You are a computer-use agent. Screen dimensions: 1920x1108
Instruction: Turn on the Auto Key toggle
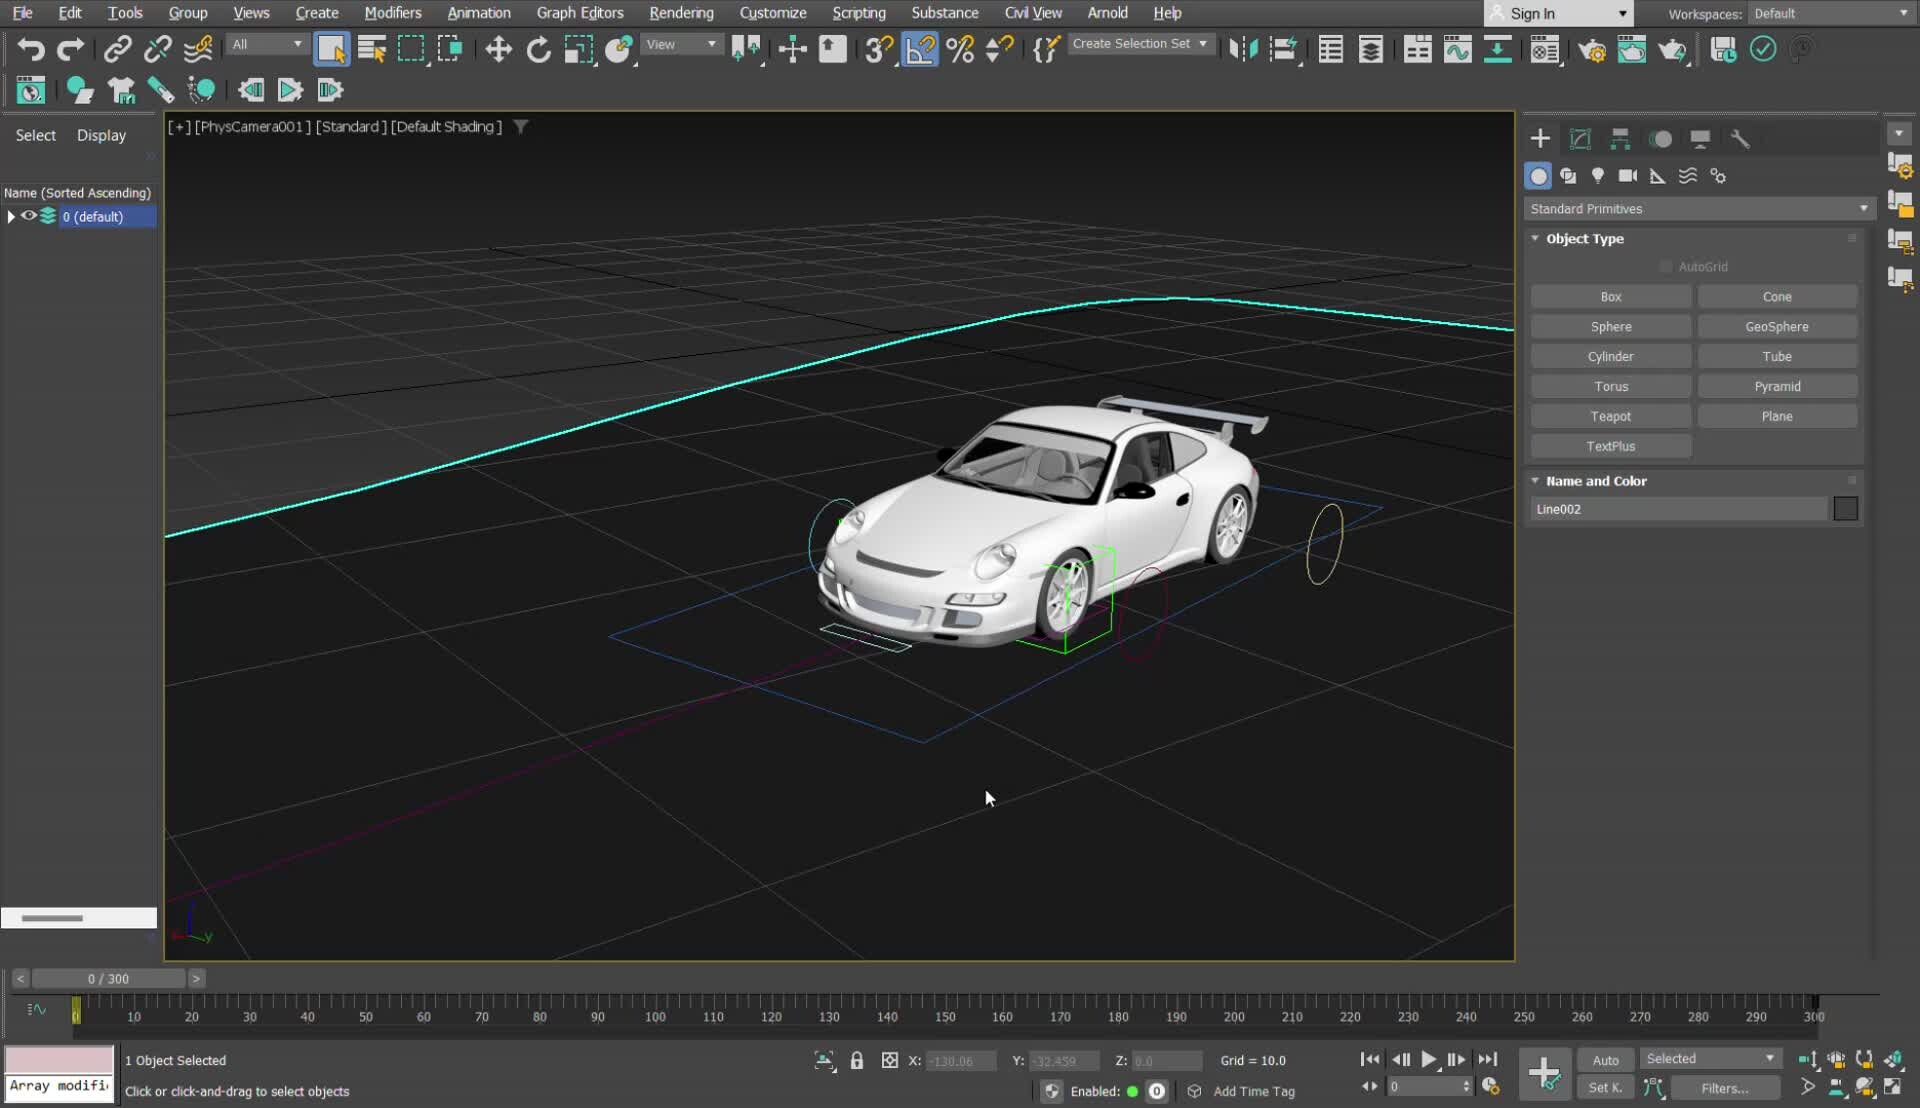1605,1059
